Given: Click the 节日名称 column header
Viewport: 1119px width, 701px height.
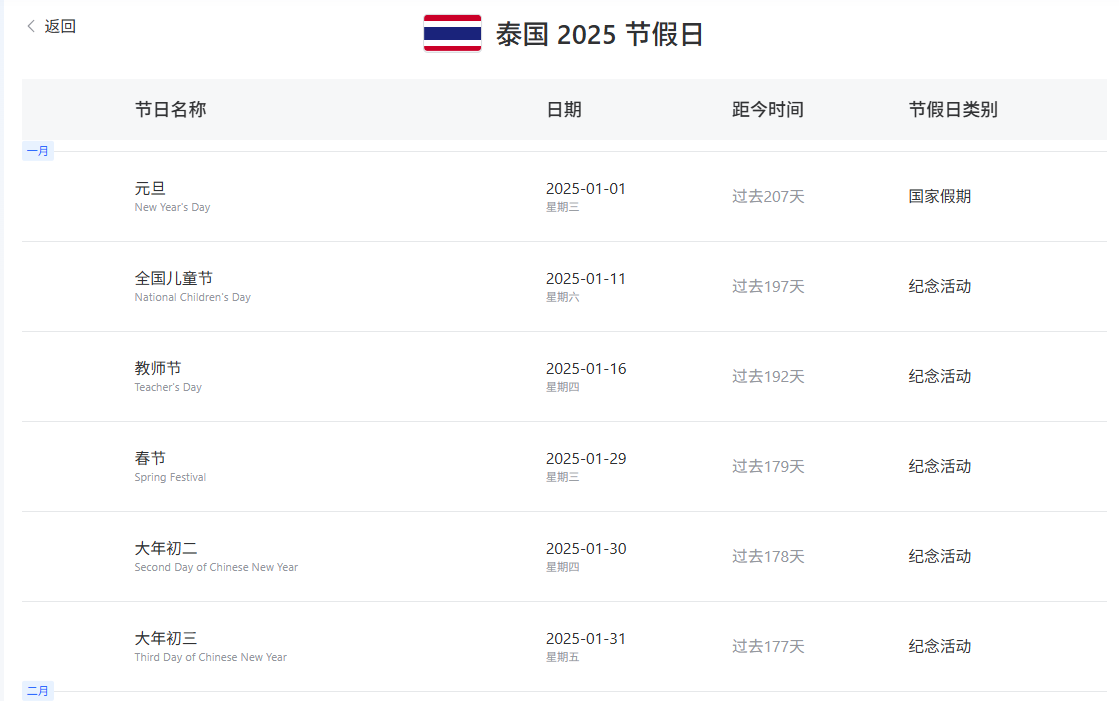Looking at the screenshot, I should [170, 110].
